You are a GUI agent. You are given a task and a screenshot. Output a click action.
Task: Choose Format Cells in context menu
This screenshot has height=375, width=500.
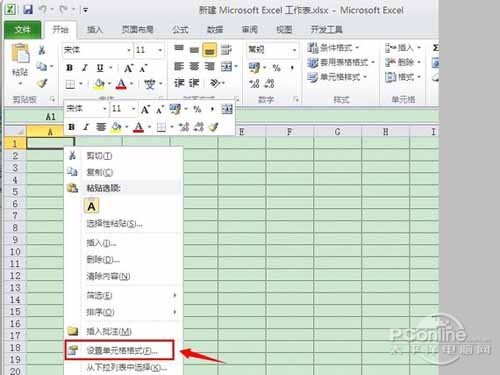click(120, 350)
